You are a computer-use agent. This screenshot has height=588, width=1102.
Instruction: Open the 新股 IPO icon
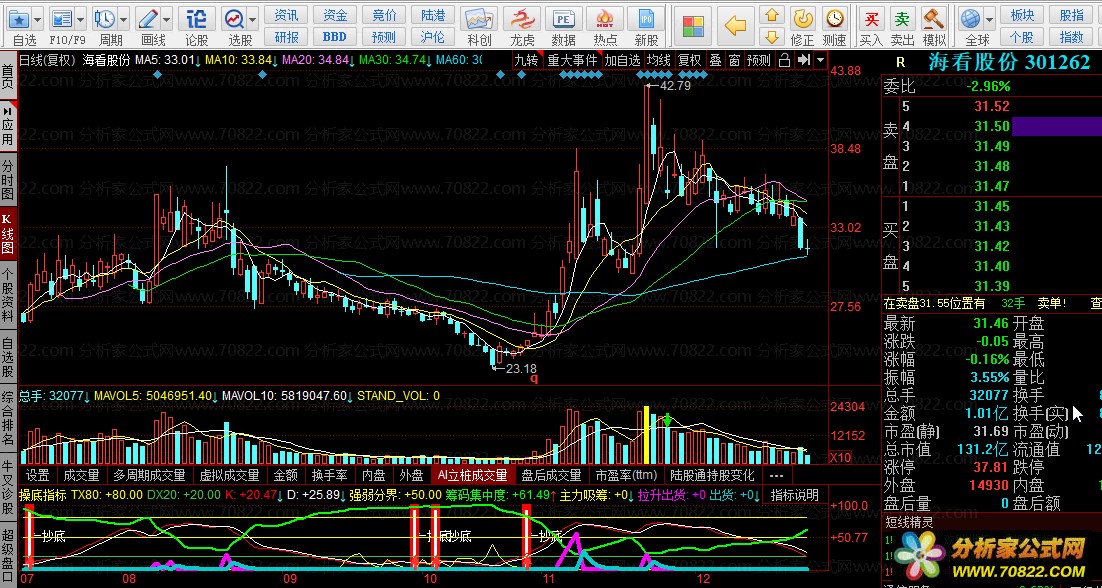tap(647, 21)
